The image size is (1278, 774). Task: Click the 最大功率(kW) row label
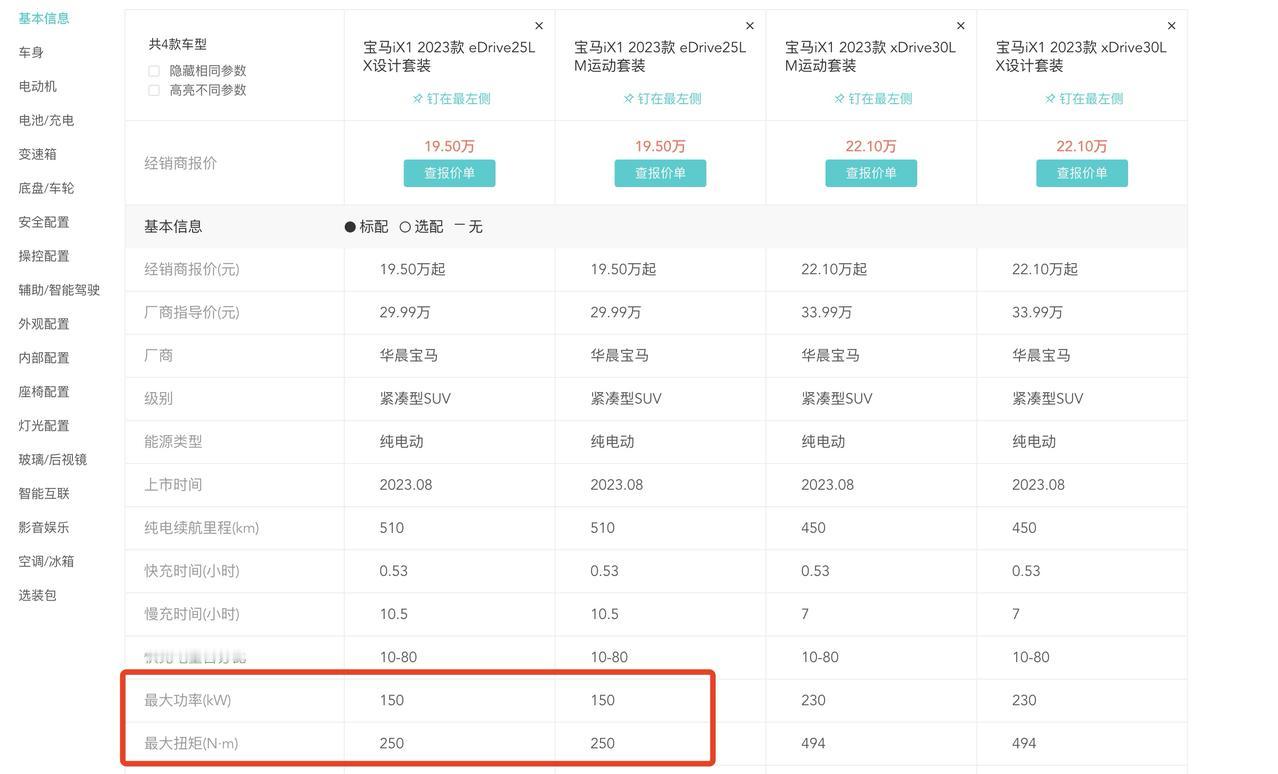(x=187, y=700)
